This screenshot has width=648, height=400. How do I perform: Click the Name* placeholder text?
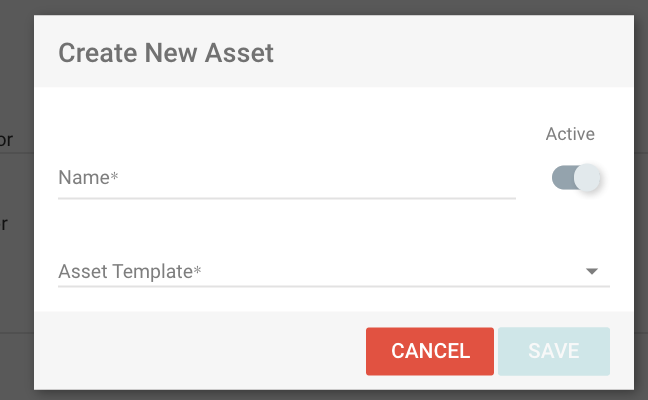coord(88,178)
